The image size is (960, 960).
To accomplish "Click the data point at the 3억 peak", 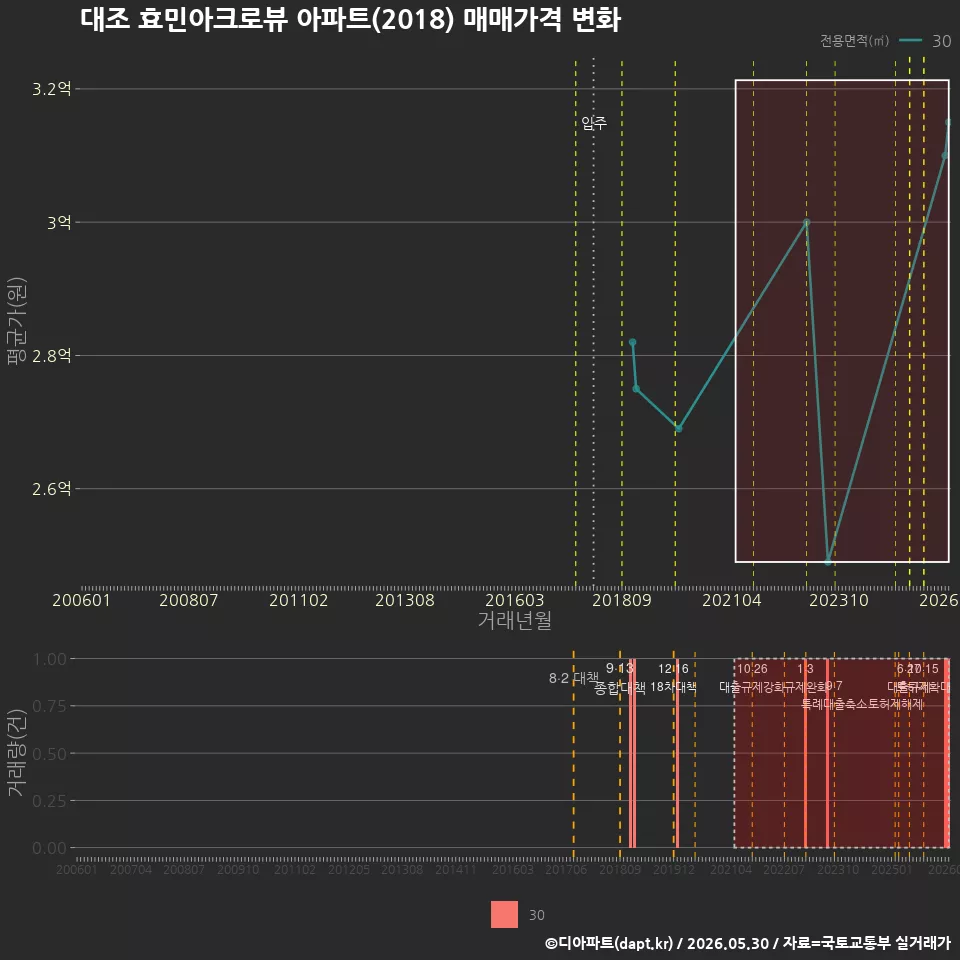I will [x=806, y=222].
